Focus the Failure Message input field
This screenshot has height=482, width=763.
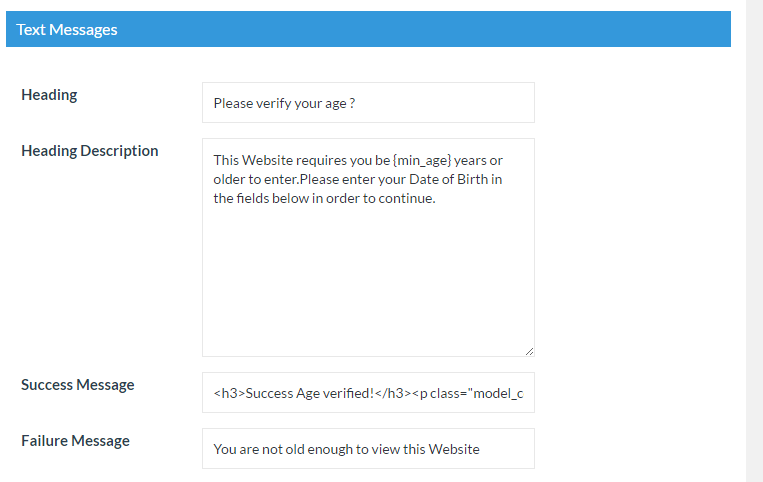[368, 448]
